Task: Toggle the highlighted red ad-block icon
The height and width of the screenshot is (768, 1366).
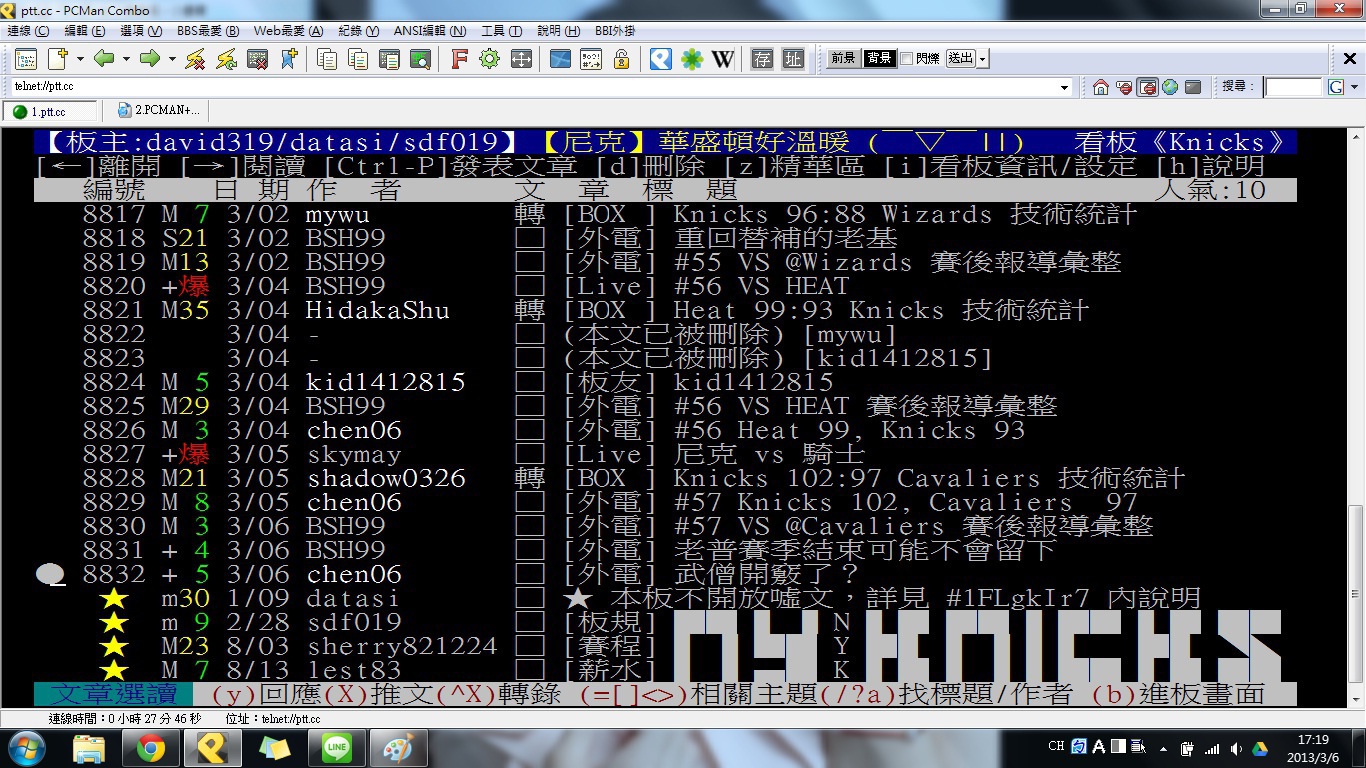Action: pyautogui.click(x=1147, y=87)
